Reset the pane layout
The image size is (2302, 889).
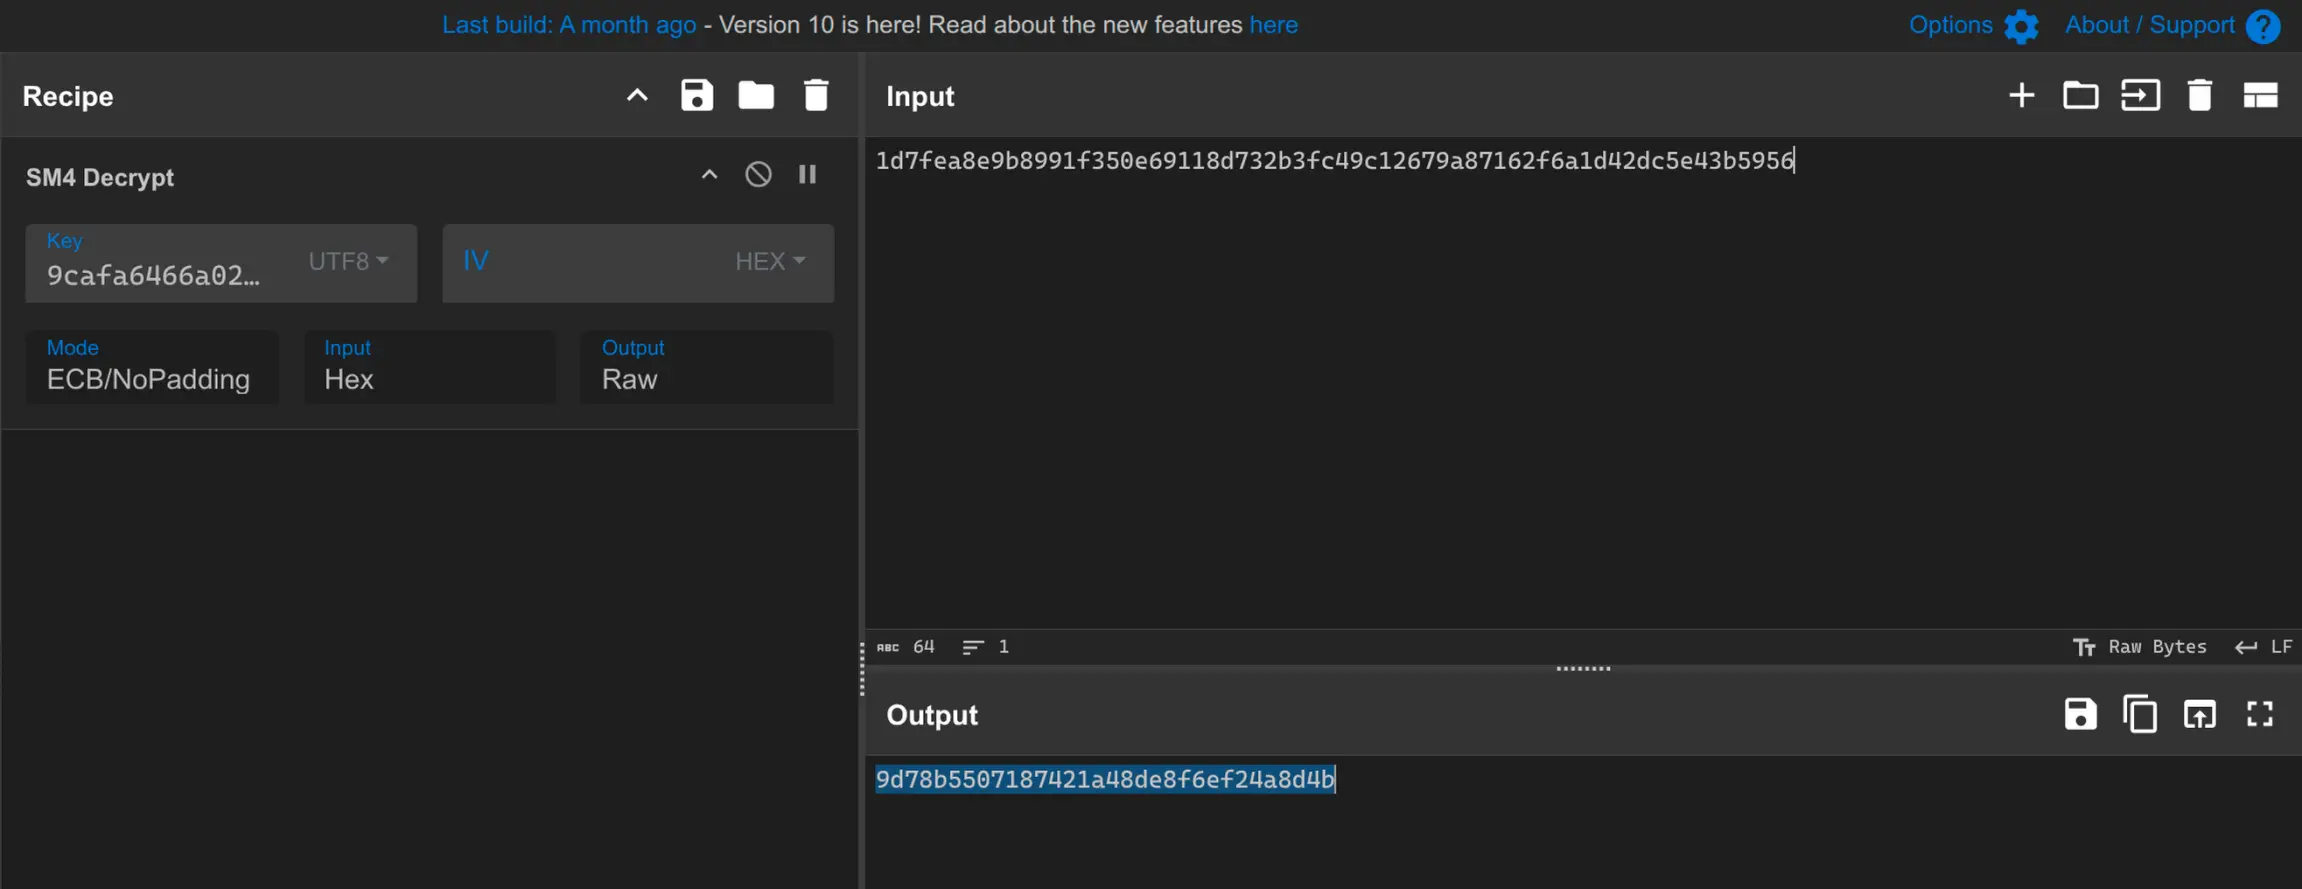coord(2260,96)
